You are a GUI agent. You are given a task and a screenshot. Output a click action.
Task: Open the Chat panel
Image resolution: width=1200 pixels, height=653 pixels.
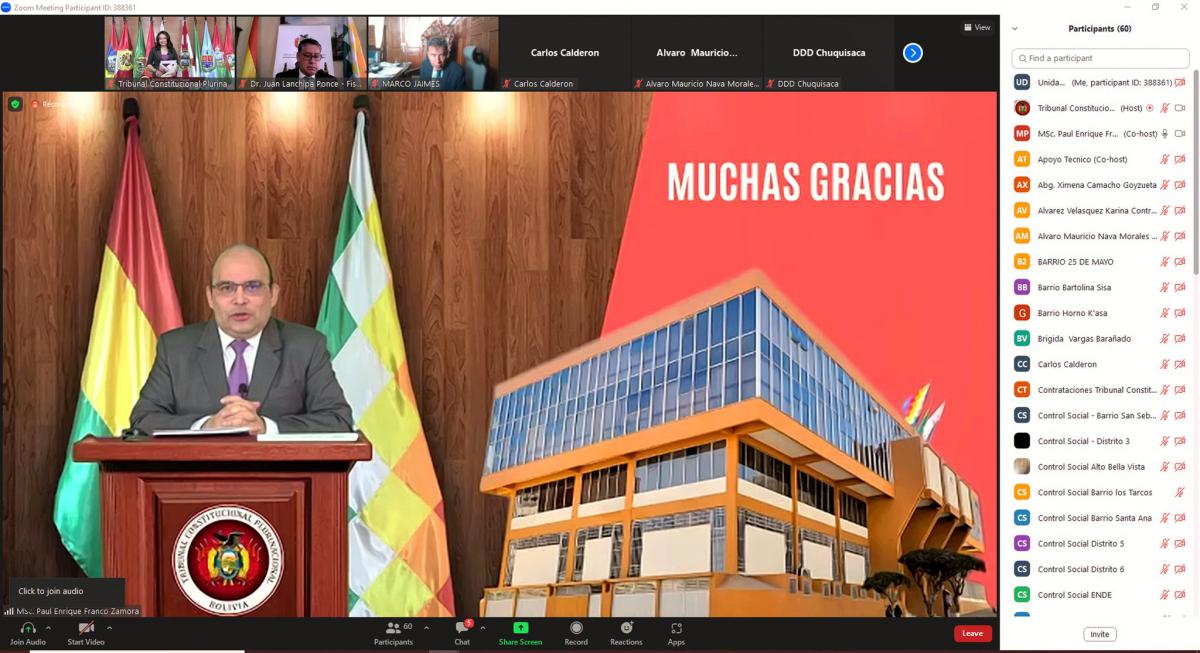(462, 629)
